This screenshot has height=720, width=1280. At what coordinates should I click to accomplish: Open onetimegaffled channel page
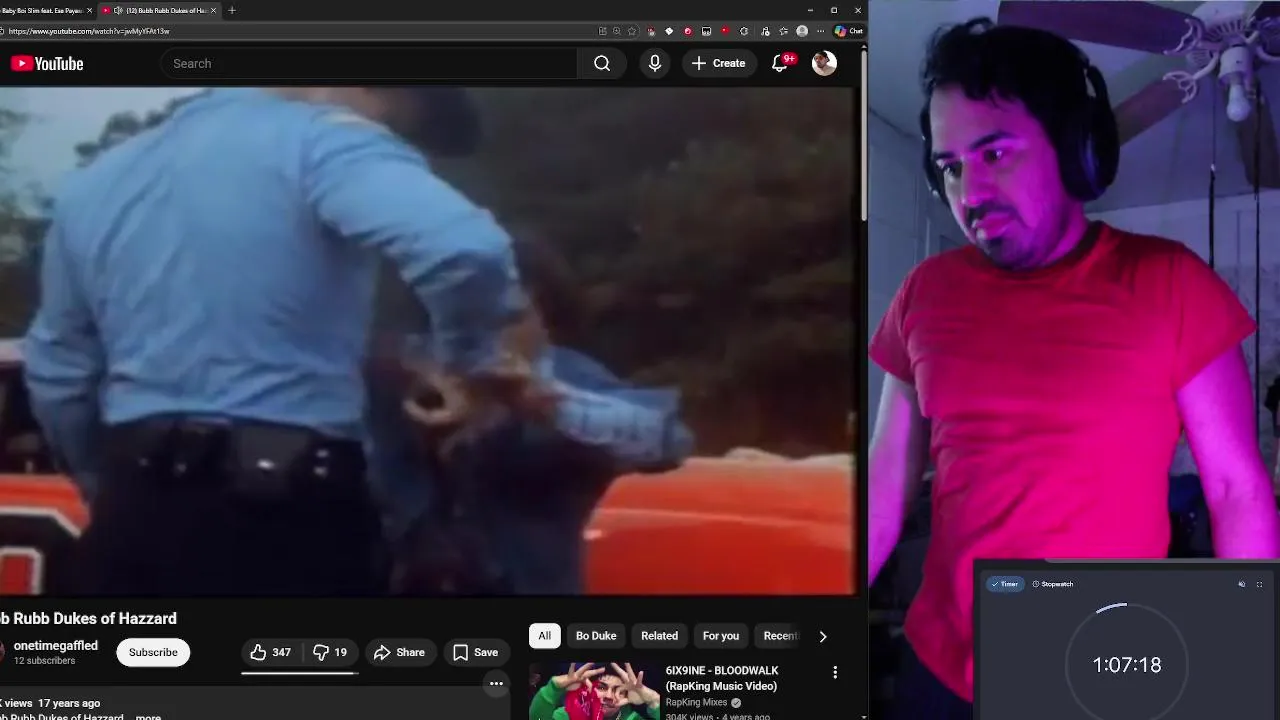point(55,646)
